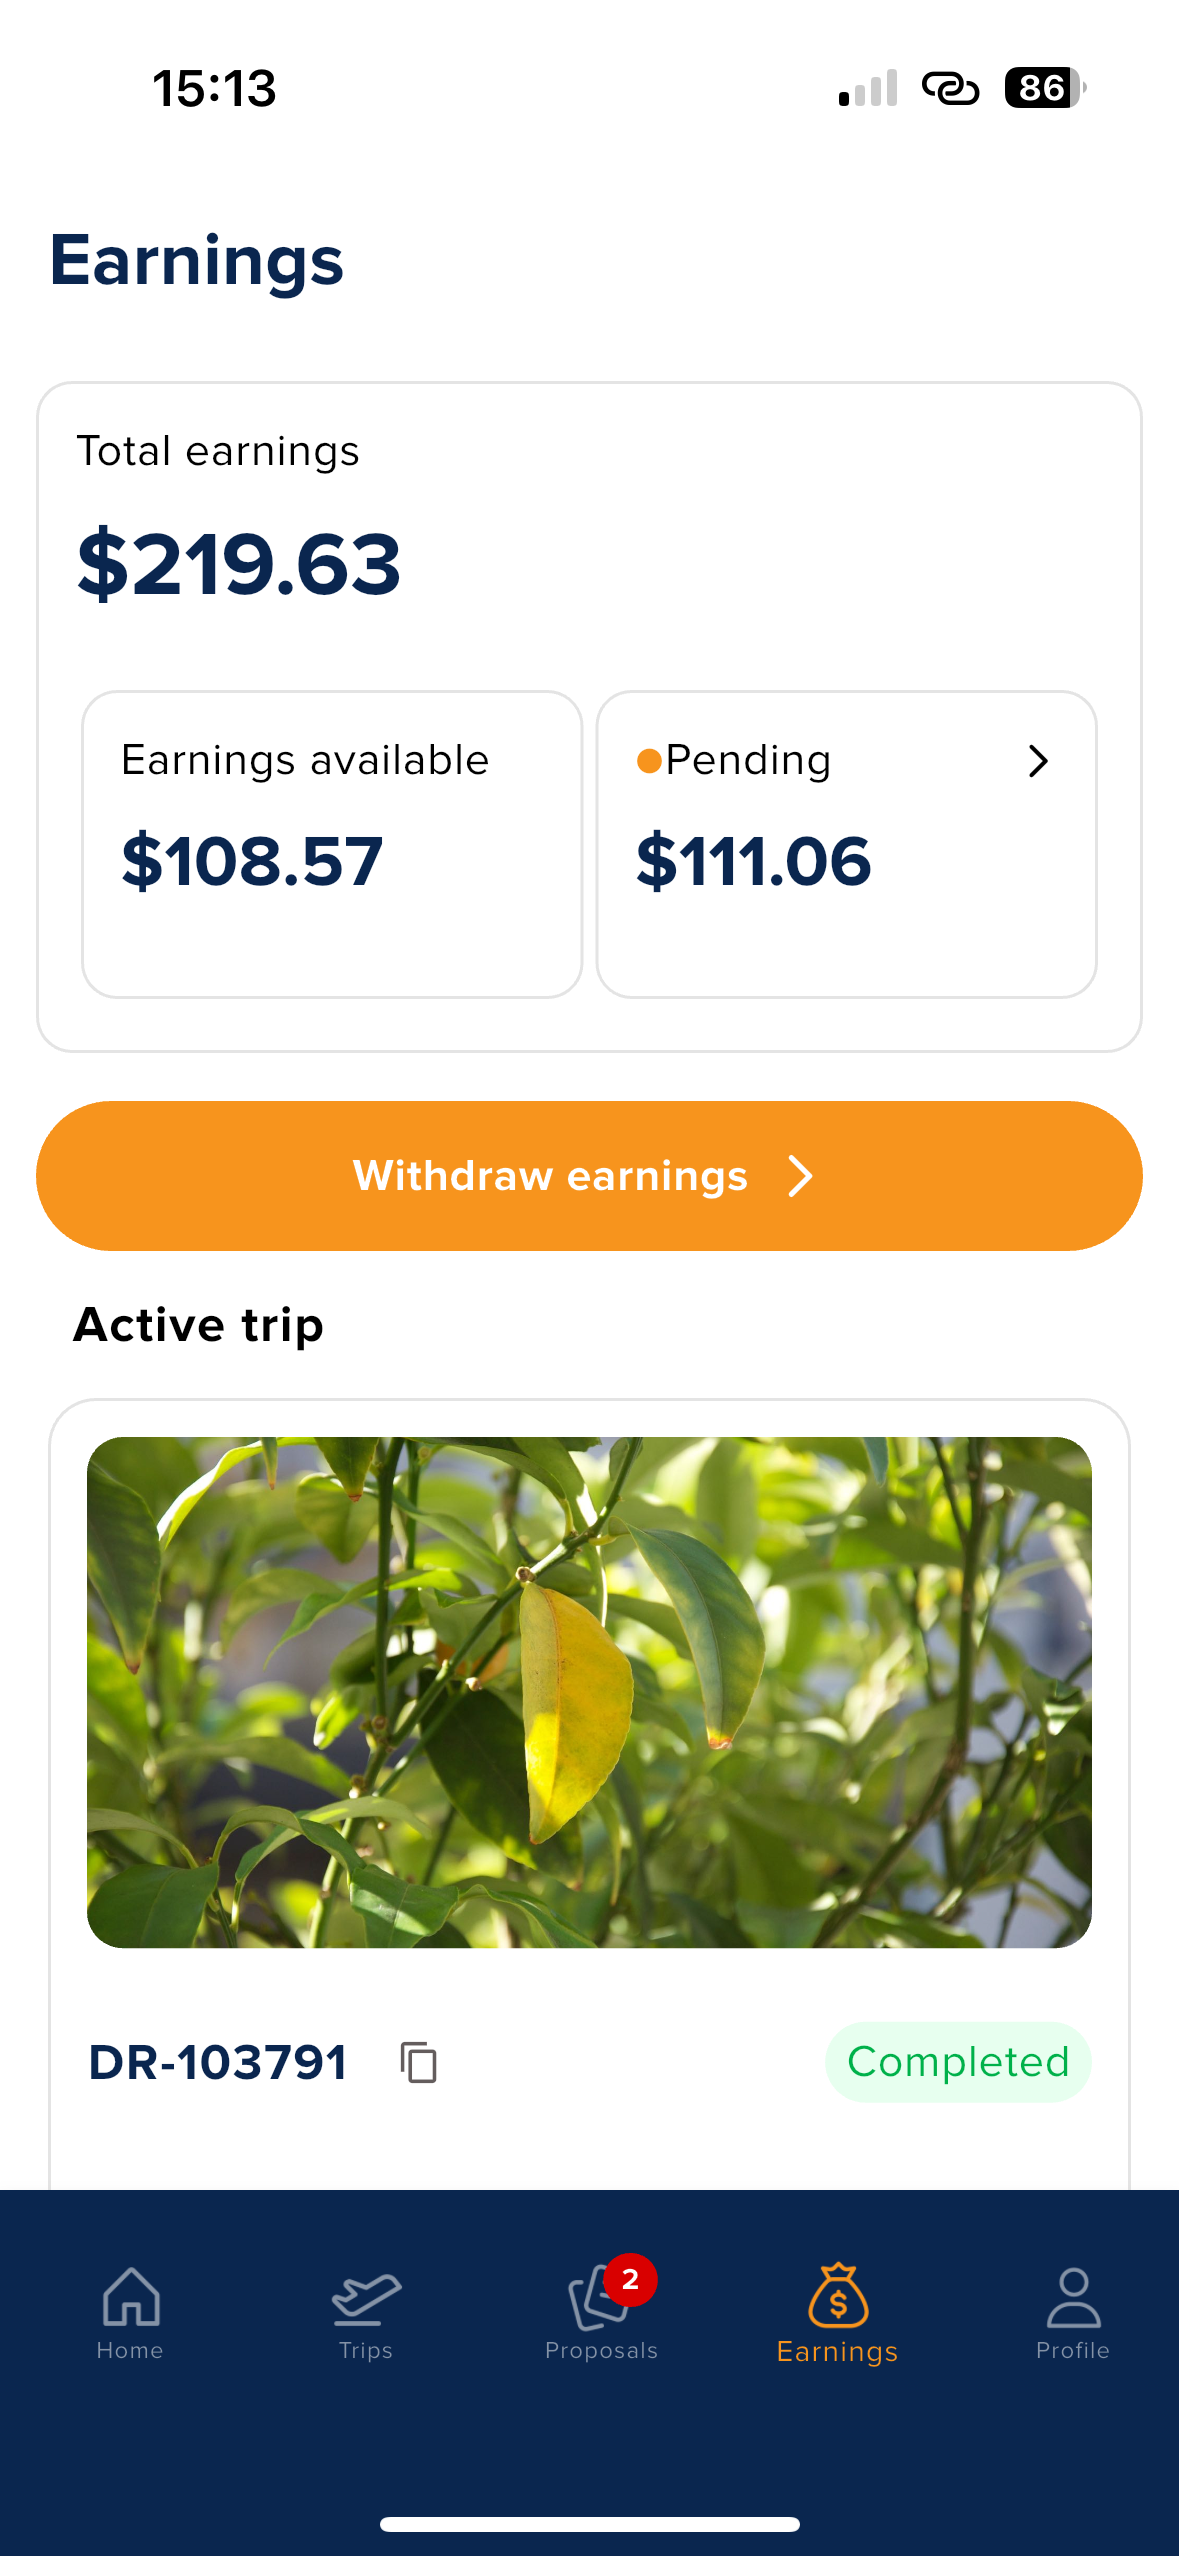
Task: Tap the cellular signal bars indicator
Action: [868, 88]
